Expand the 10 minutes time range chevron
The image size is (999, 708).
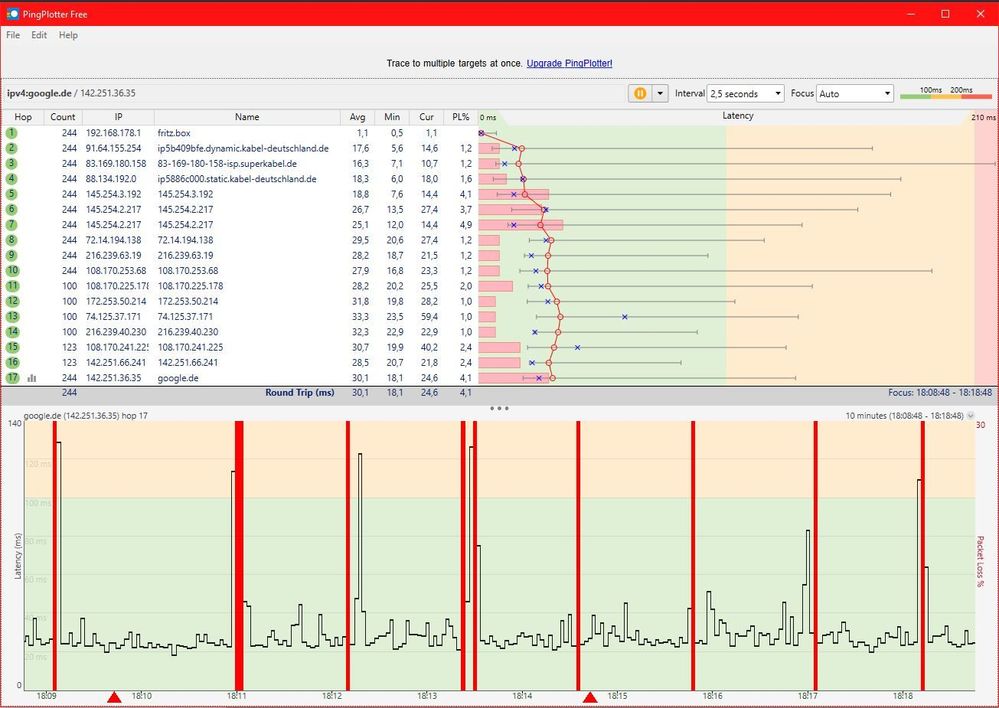[970, 415]
